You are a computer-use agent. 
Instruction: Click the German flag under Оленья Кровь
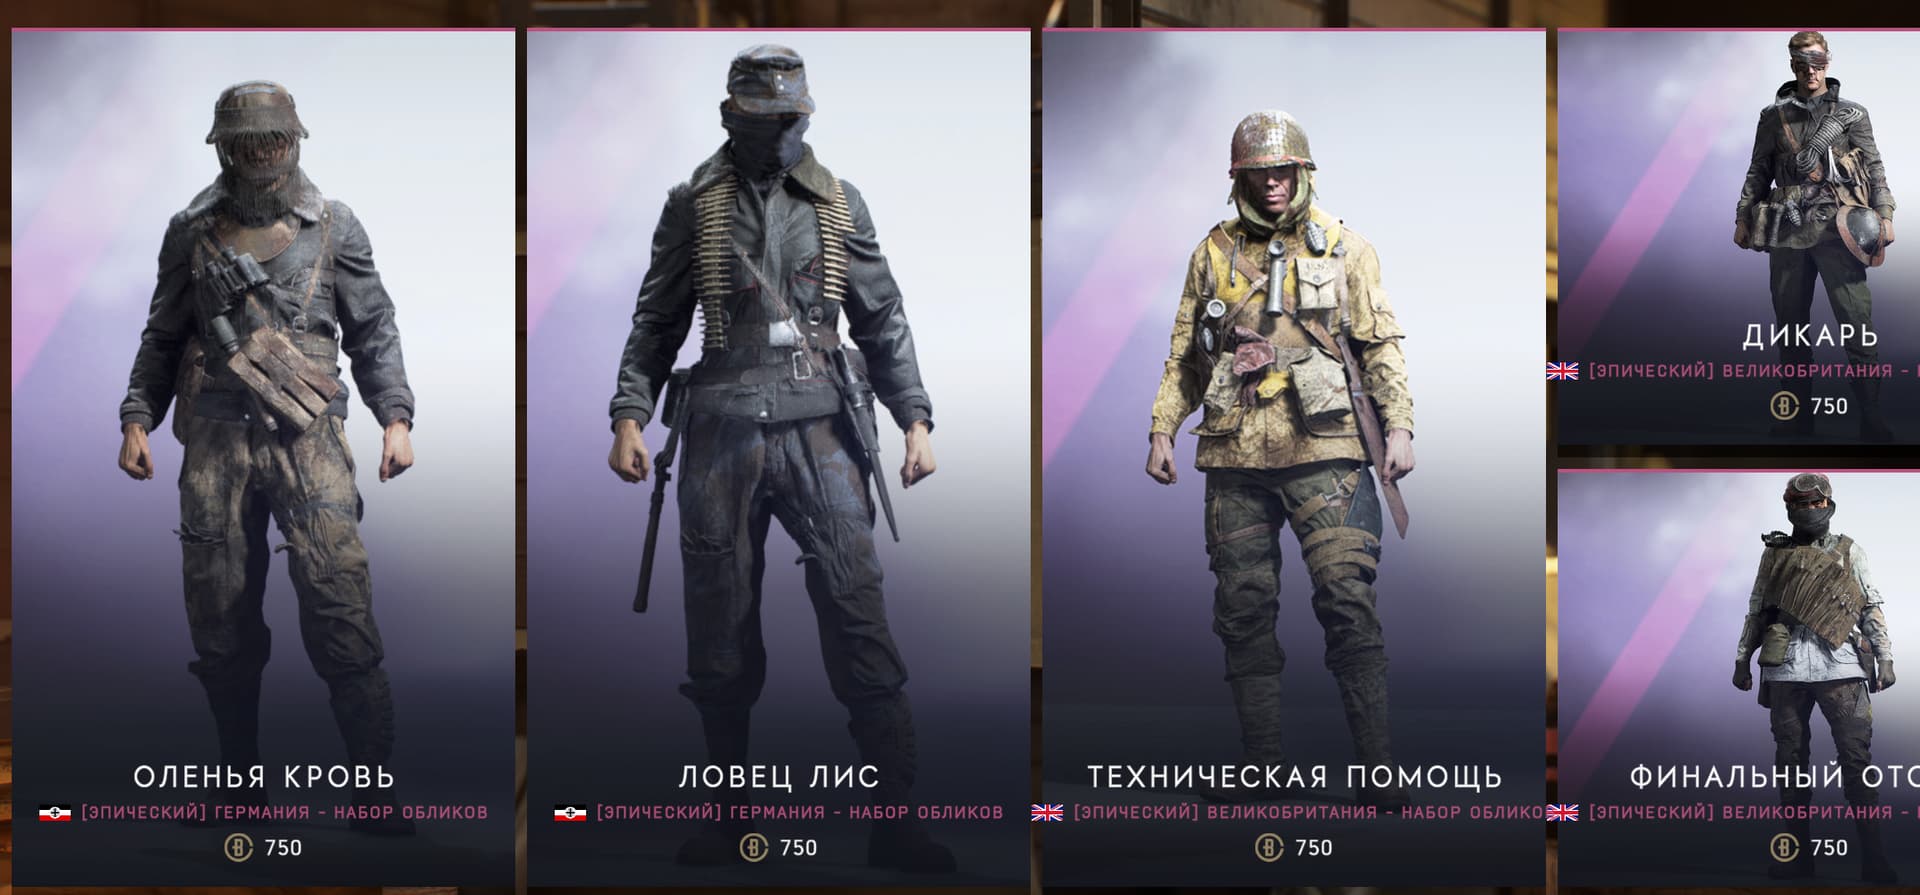55,813
